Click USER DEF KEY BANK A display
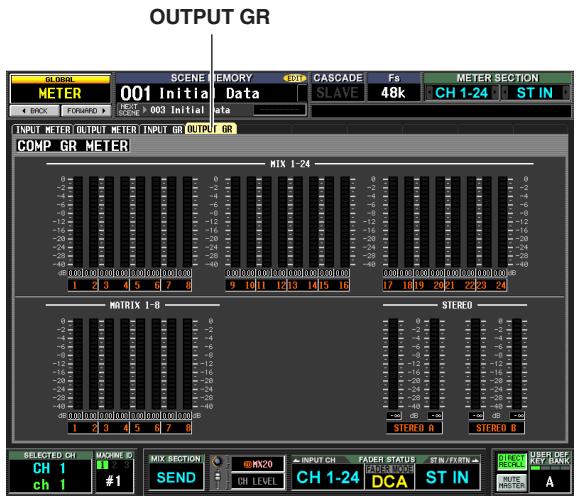576x498 pixels. [550, 481]
